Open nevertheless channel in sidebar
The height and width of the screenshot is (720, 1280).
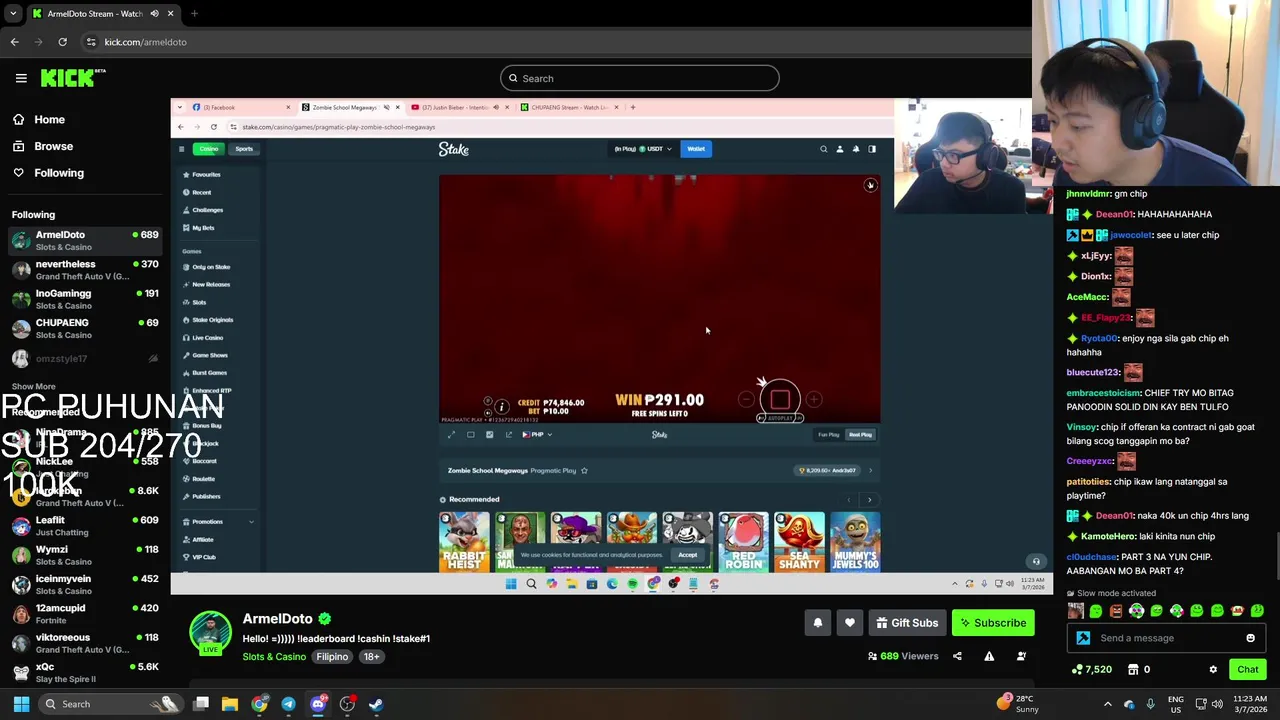(85, 270)
